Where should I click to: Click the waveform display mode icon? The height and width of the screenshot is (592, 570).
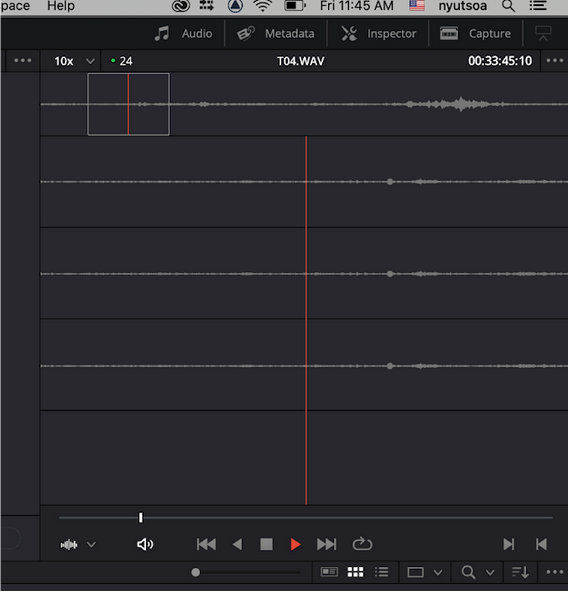coord(69,545)
